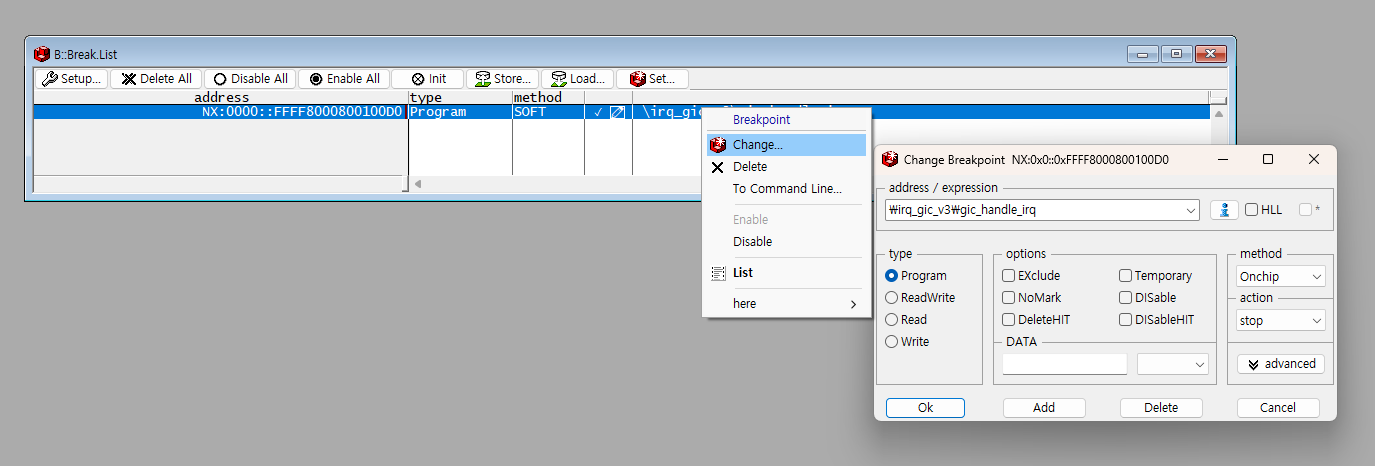Click the address column header
Screen dimensions: 1375x466
click(221, 97)
